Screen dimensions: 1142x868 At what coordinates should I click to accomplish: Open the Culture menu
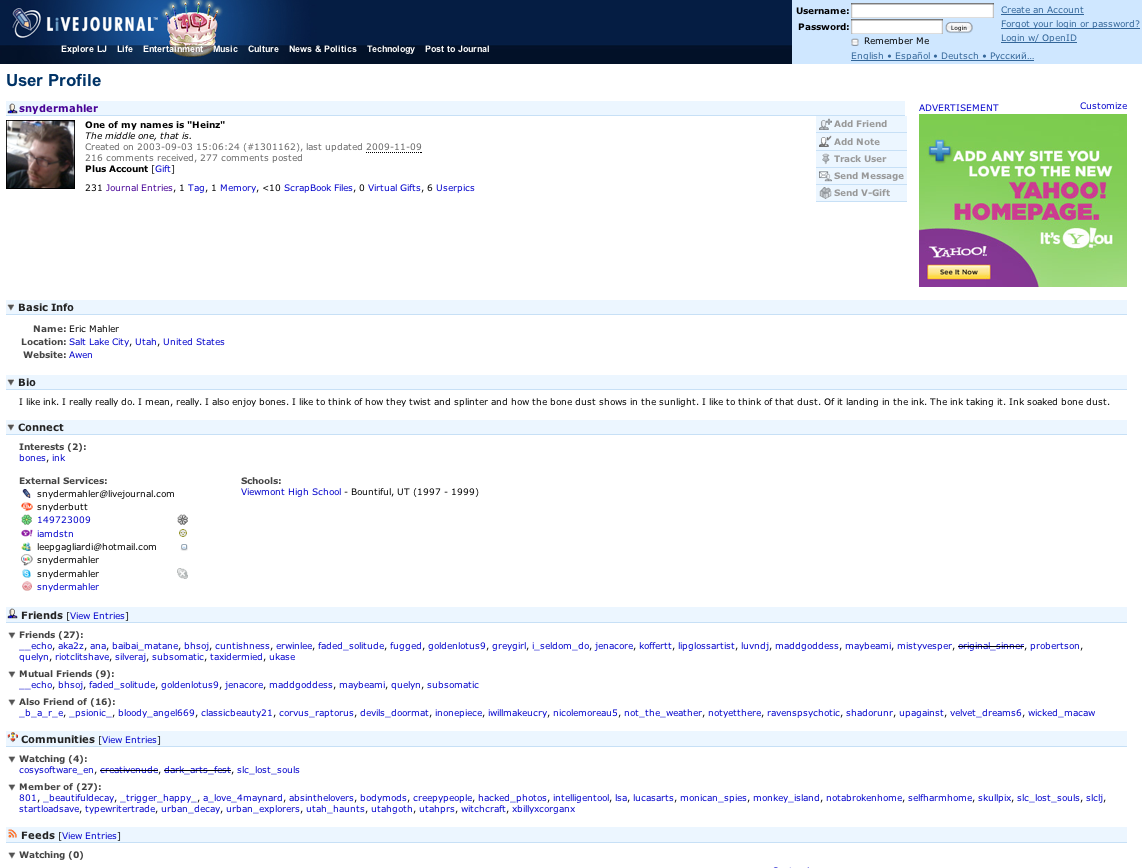click(x=263, y=49)
